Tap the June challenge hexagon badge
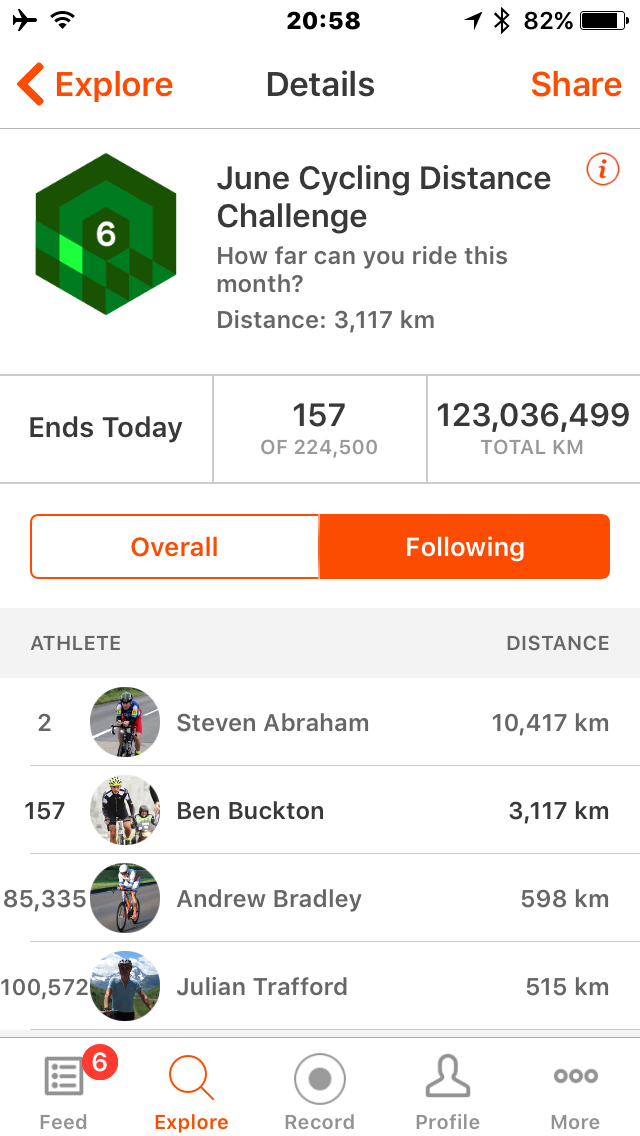 [106, 234]
